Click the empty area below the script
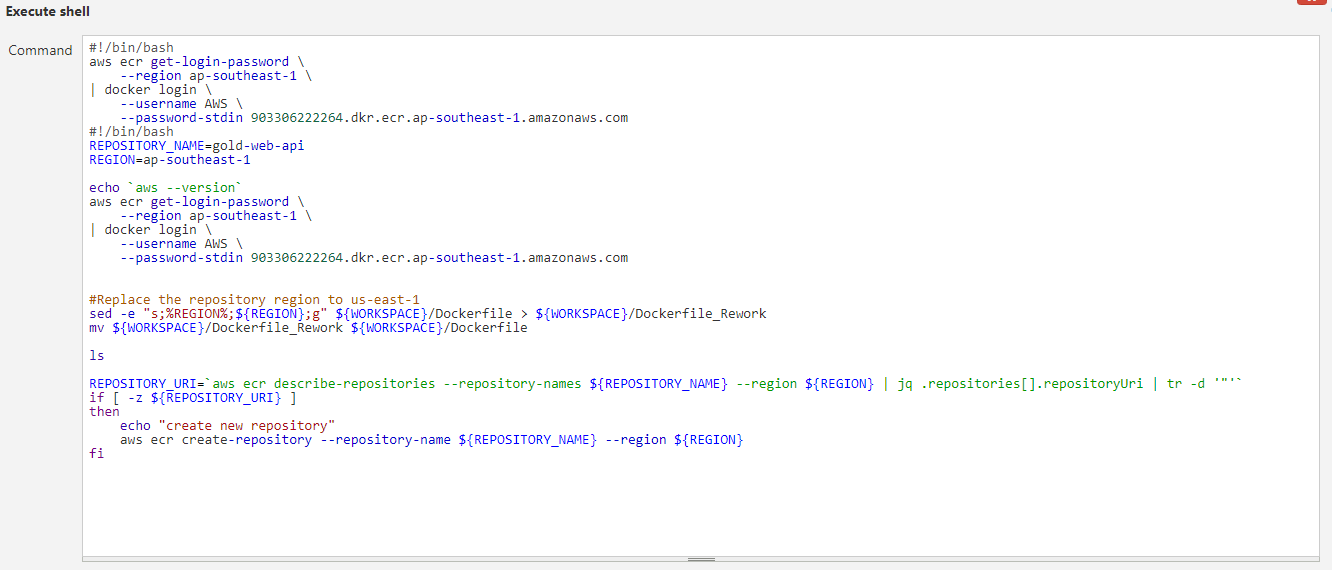This screenshot has width=1332, height=570. pos(700,510)
